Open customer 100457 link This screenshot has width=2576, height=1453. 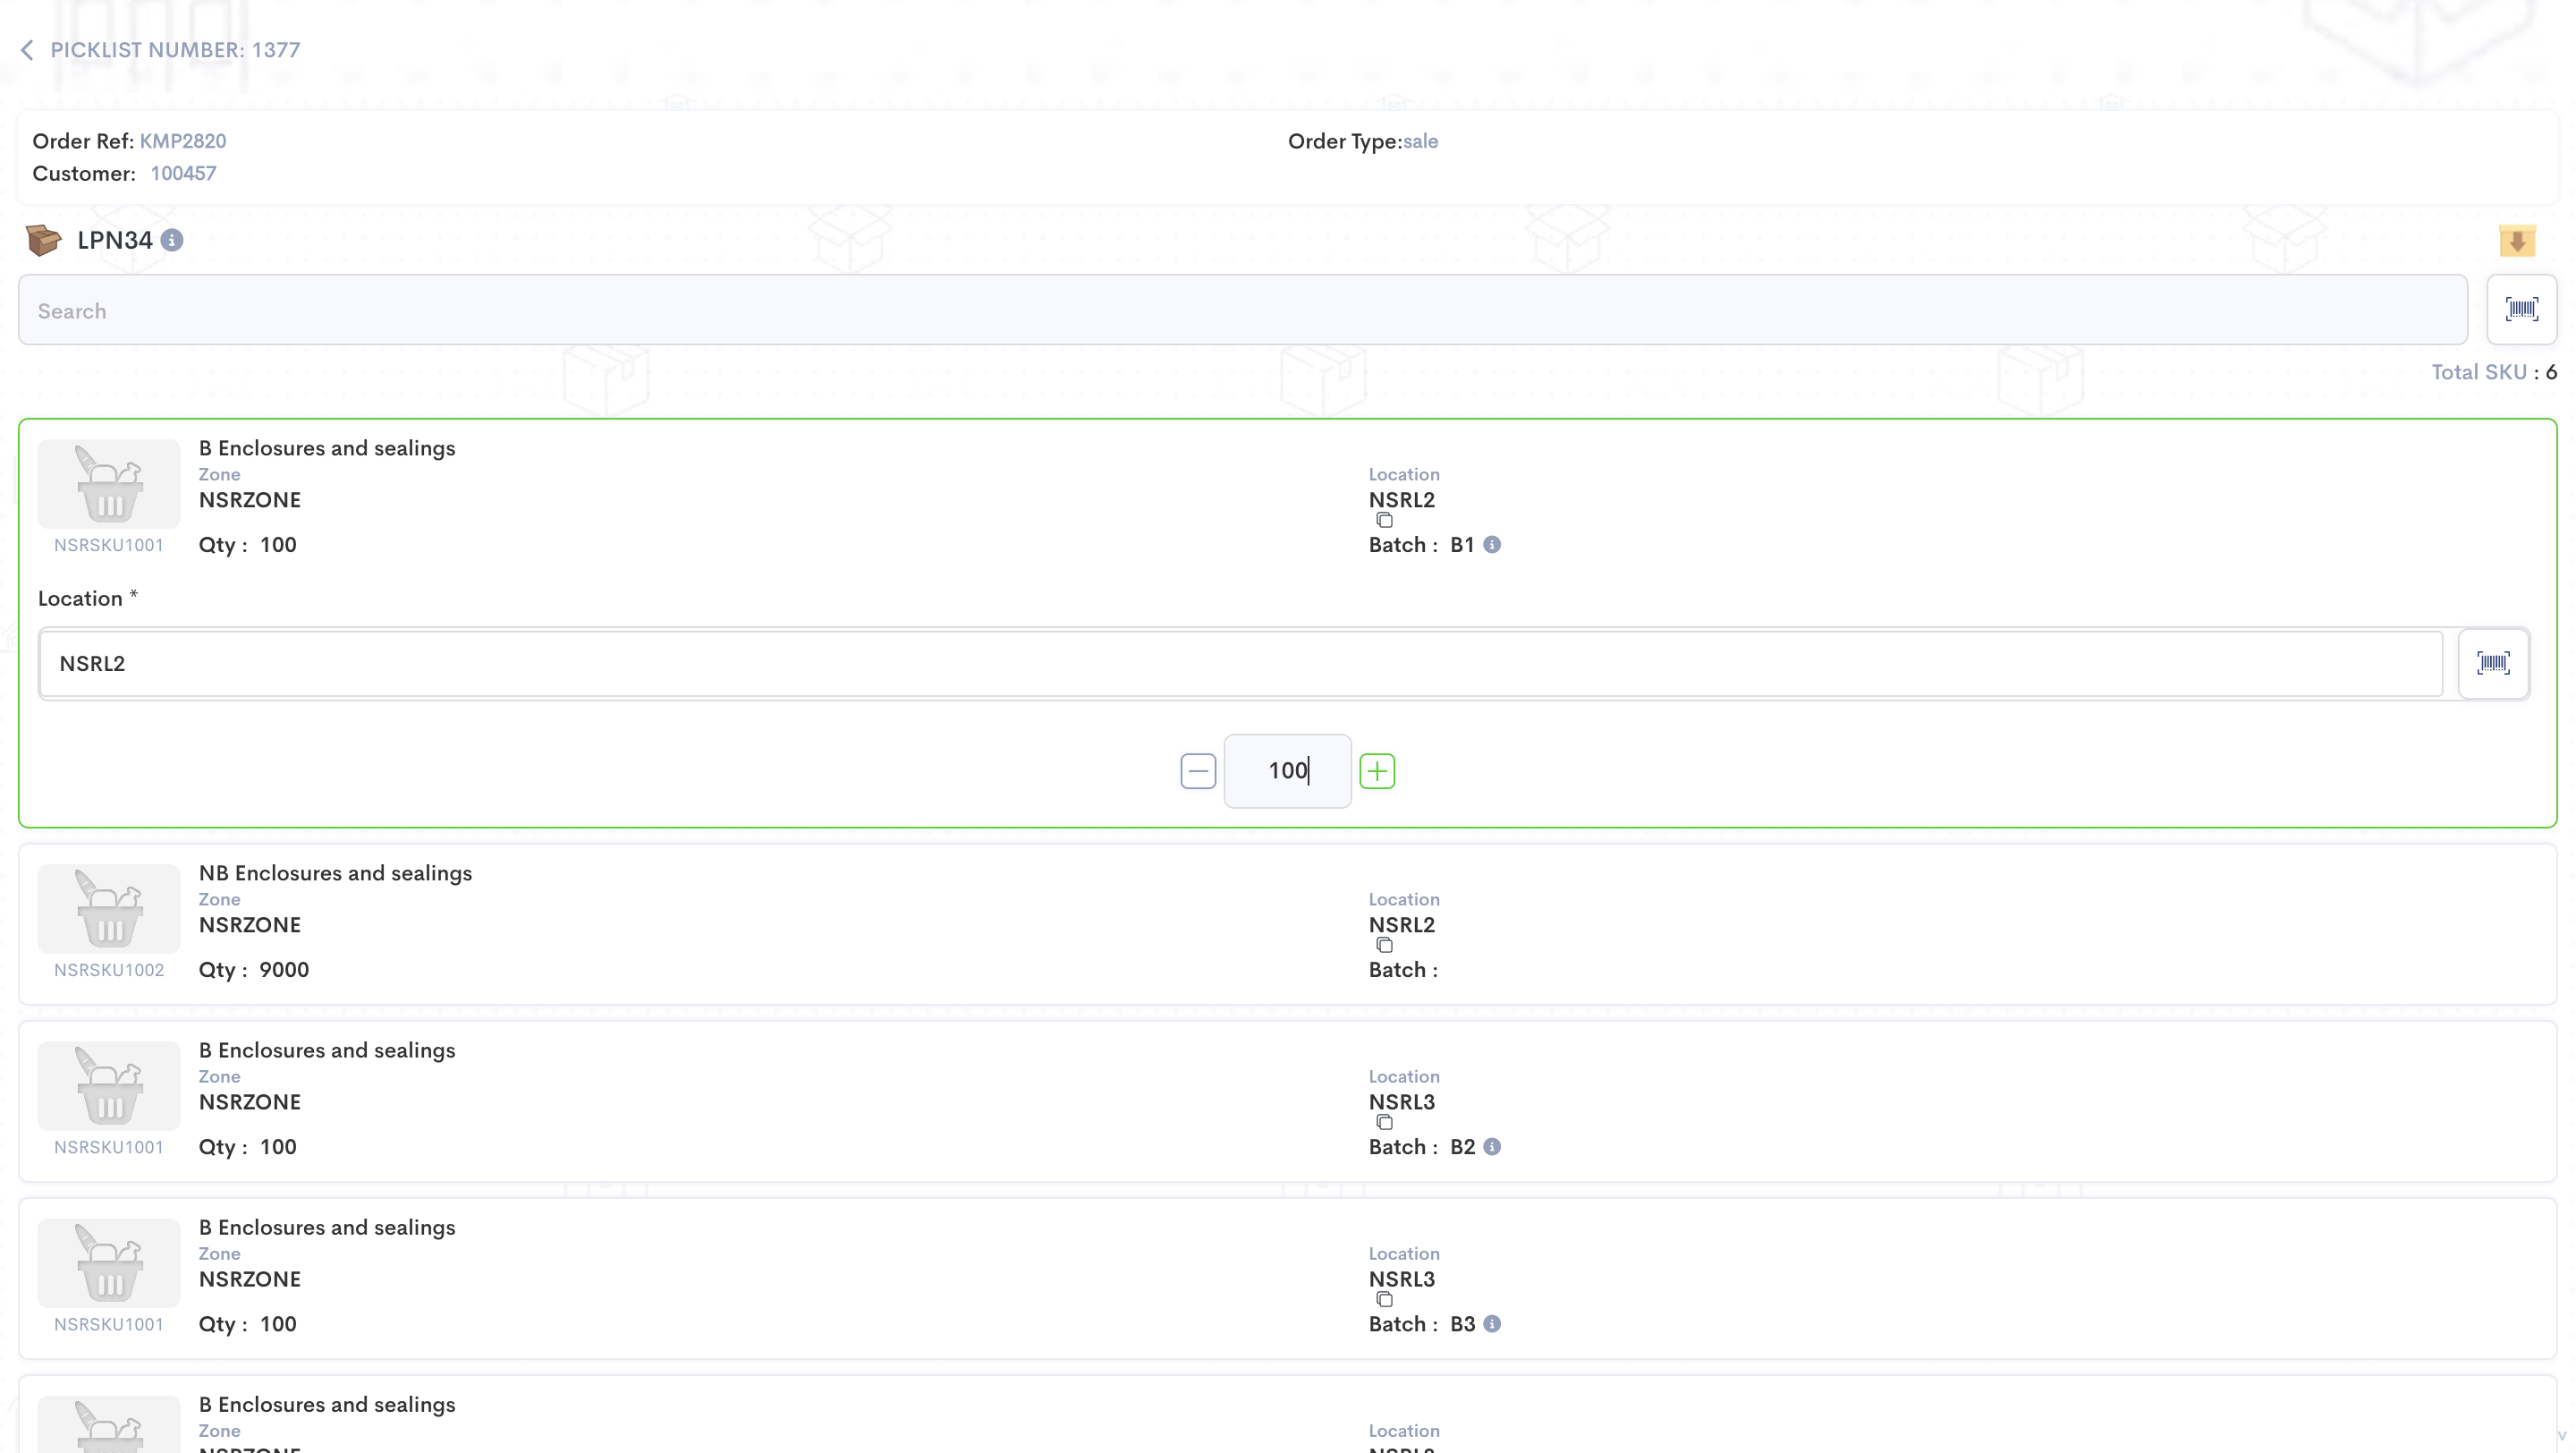coord(183,173)
